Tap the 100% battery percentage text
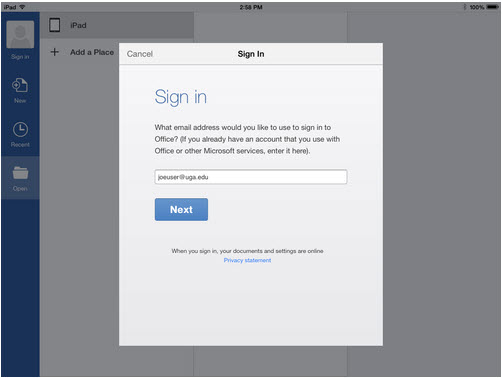The width and height of the screenshot is (502, 378). click(x=477, y=7)
